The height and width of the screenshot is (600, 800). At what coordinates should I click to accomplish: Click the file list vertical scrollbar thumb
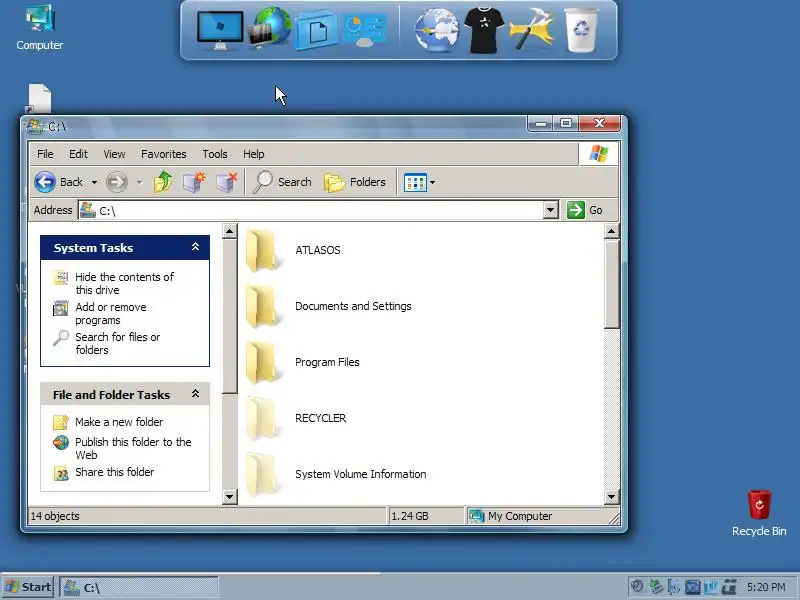click(x=611, y=284)
